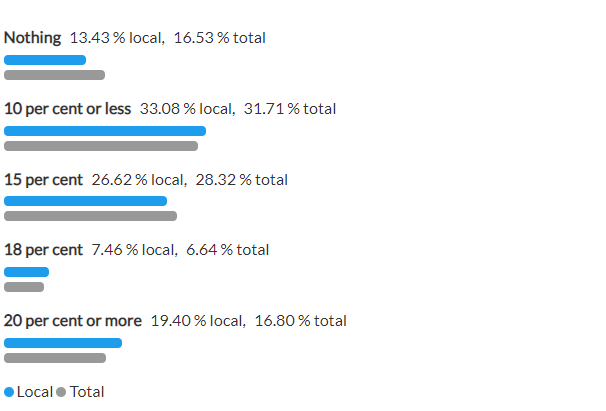Click the gray Total legend dot
The image size is (606, 411).
pos(61,392)
